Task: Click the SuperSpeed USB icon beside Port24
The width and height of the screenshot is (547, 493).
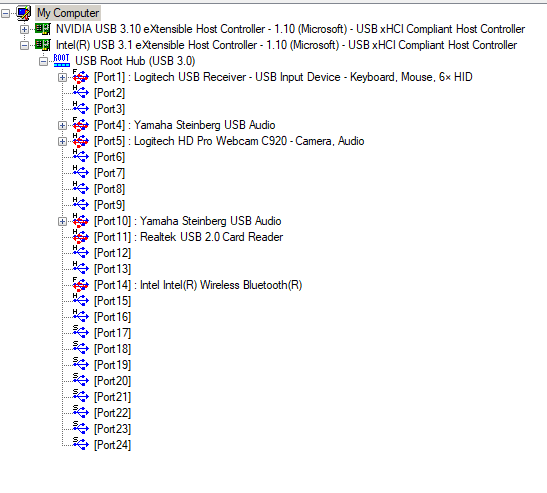Action: click(x=81, y=444)
